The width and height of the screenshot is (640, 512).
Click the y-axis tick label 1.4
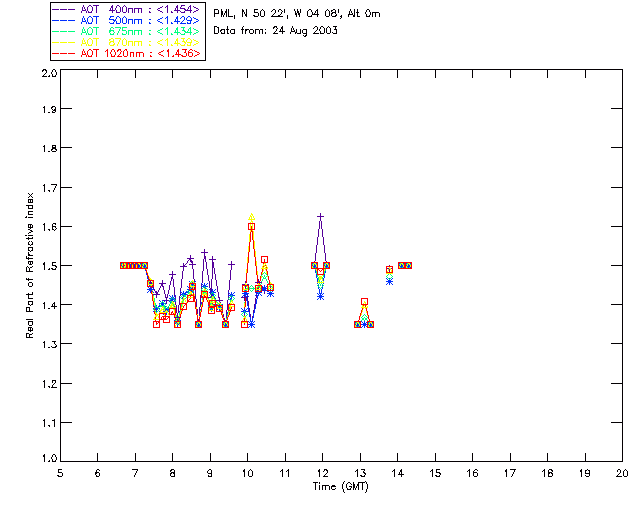(49, 305)
